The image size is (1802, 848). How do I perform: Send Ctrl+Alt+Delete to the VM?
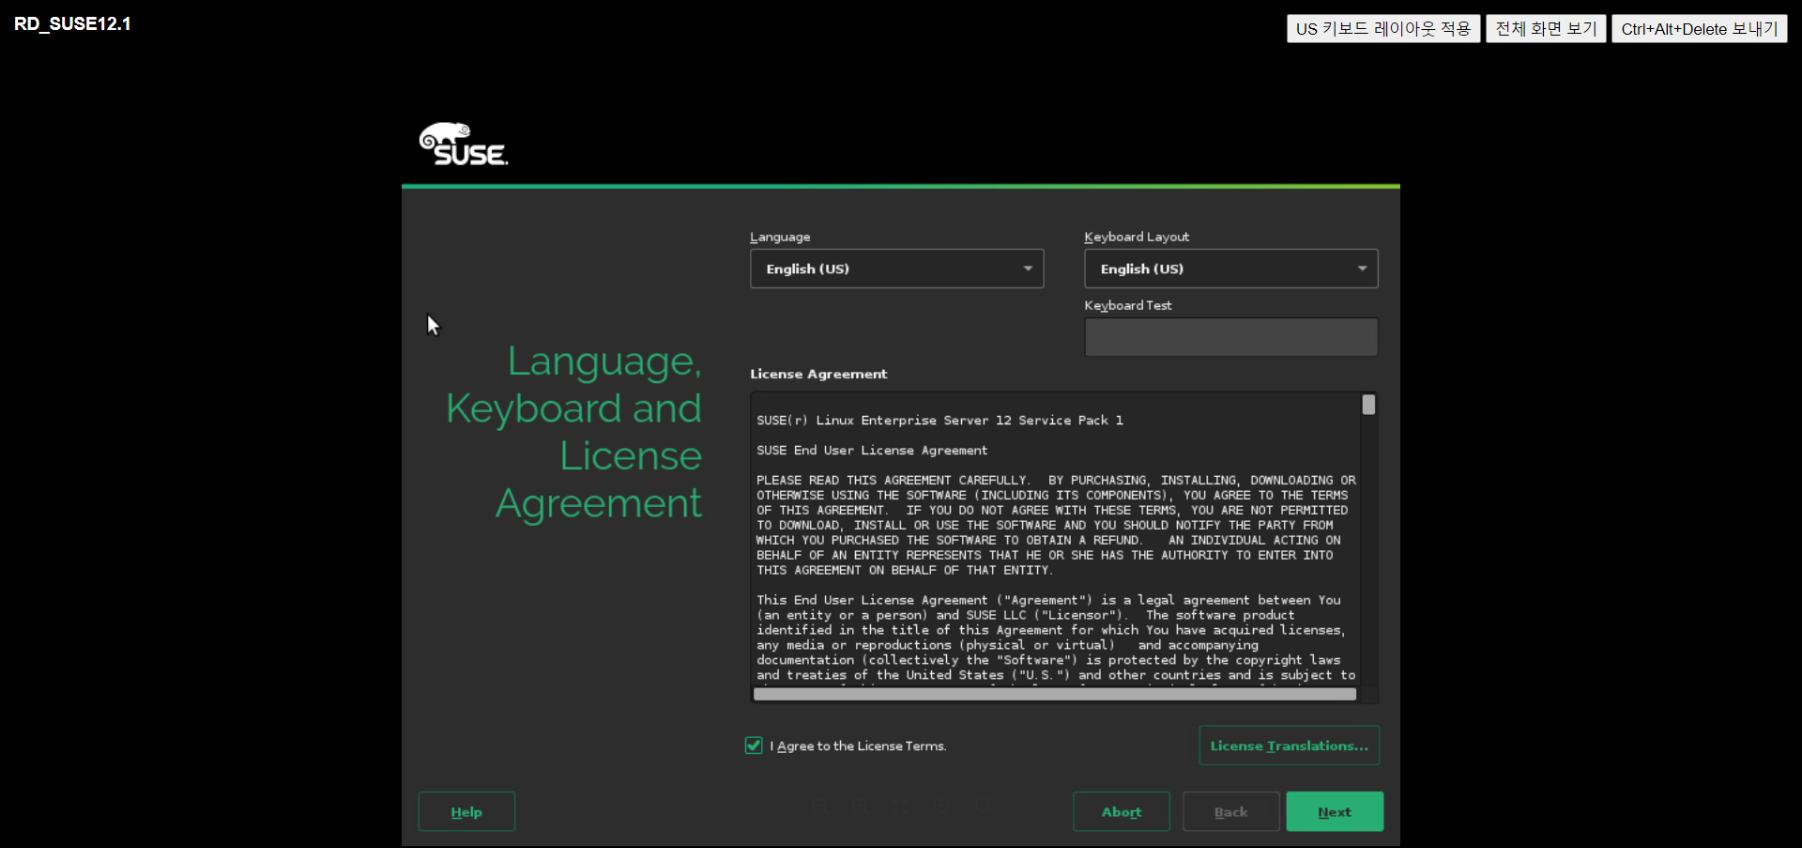[1699, 29]
